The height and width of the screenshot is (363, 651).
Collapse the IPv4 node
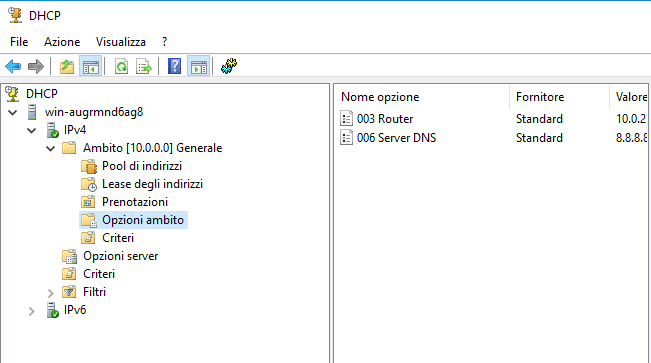click(x=32, y=130)
